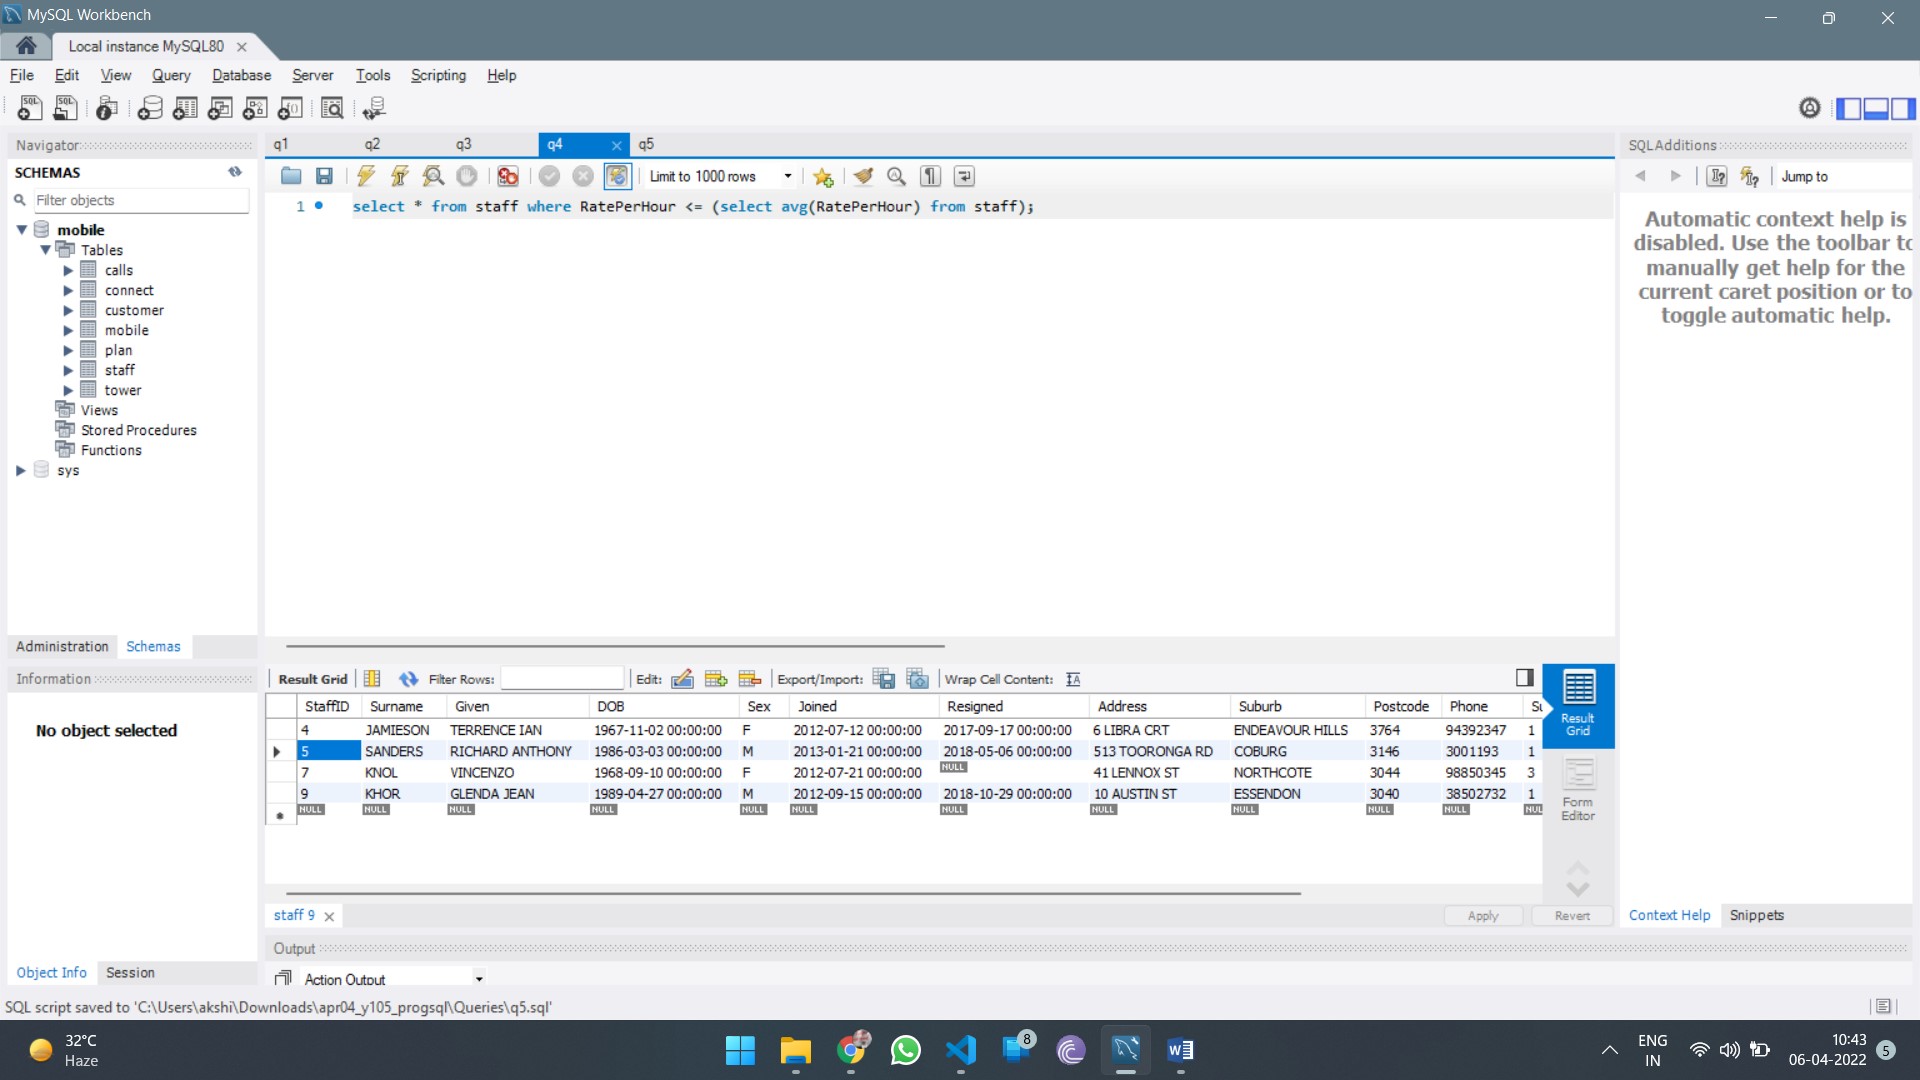1920x1080 pixels.
Task: Create a new stored procedure icon
Action: [255, 108]
